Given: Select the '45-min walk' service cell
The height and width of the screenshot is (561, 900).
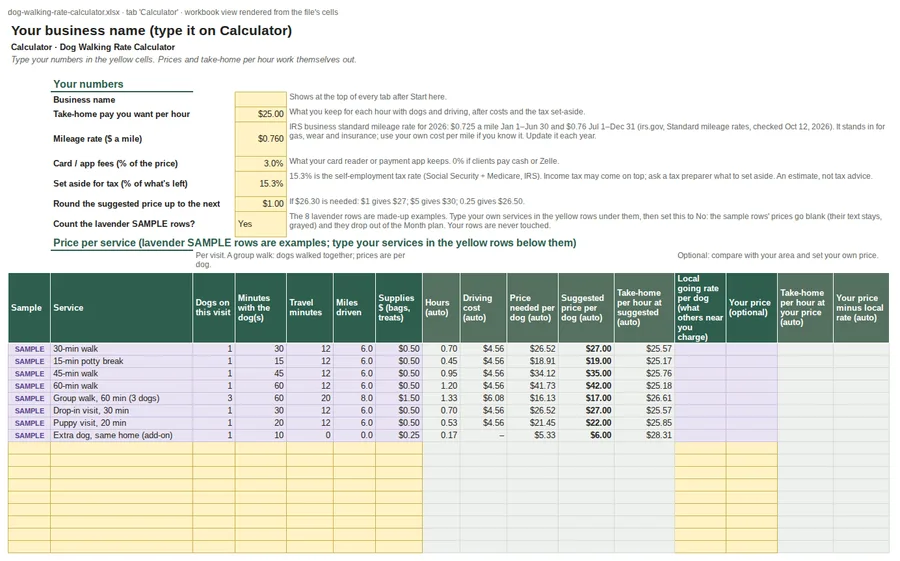Looking at the screenshot, I should (121, 374).
